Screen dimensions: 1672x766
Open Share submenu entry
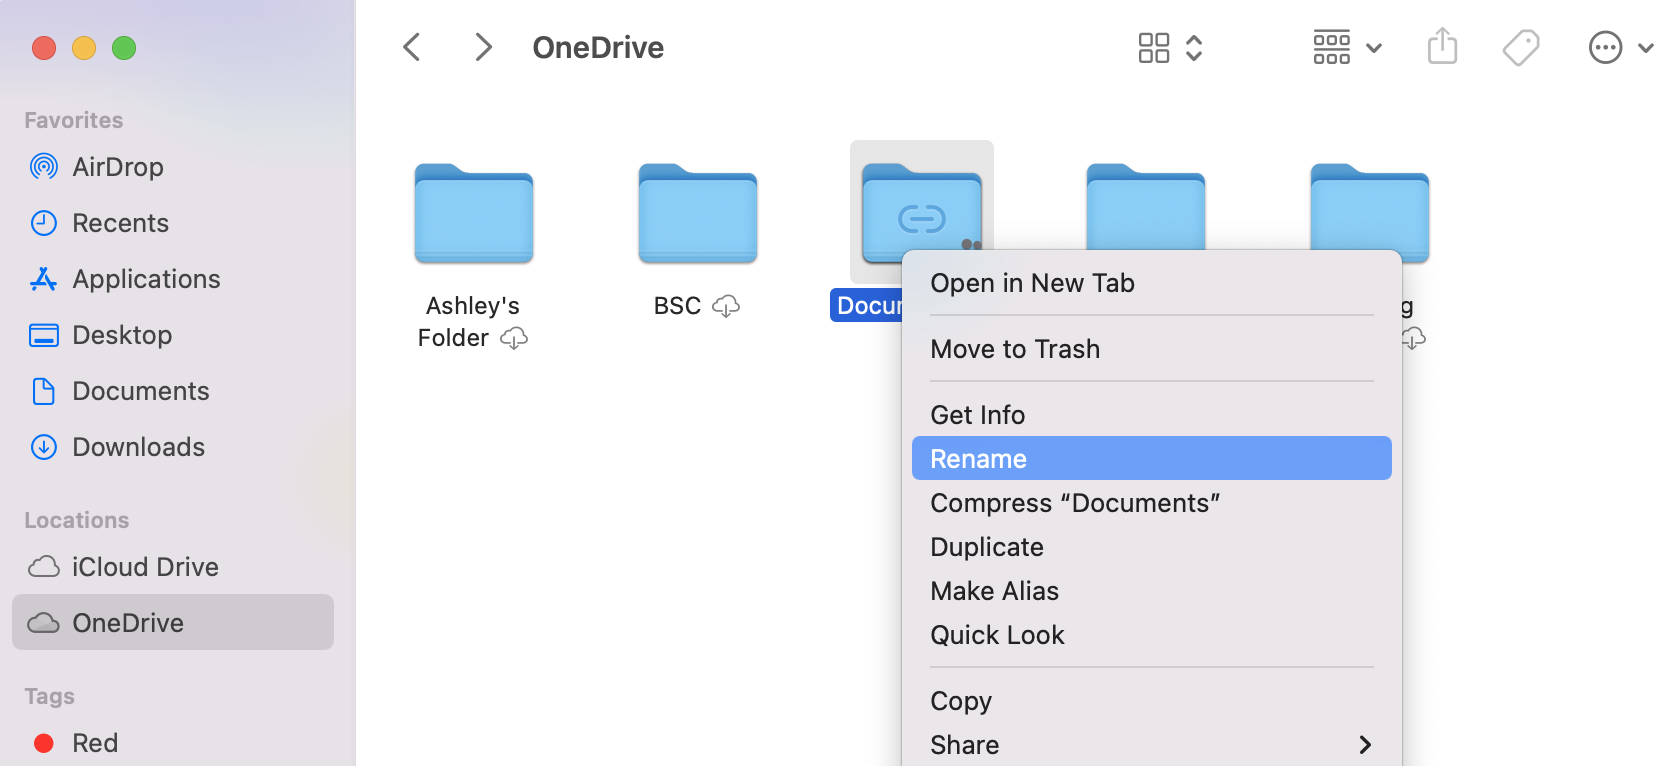pyautogui.click(x=1152, y=745)
